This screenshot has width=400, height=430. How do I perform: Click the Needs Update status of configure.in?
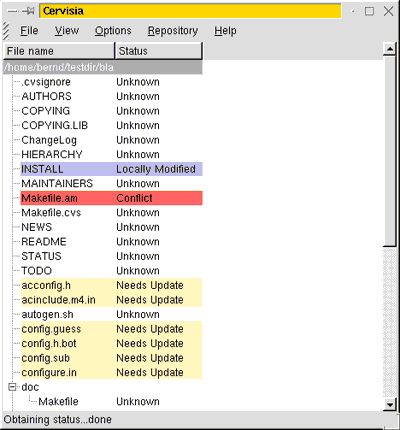(x=150, y=373)
